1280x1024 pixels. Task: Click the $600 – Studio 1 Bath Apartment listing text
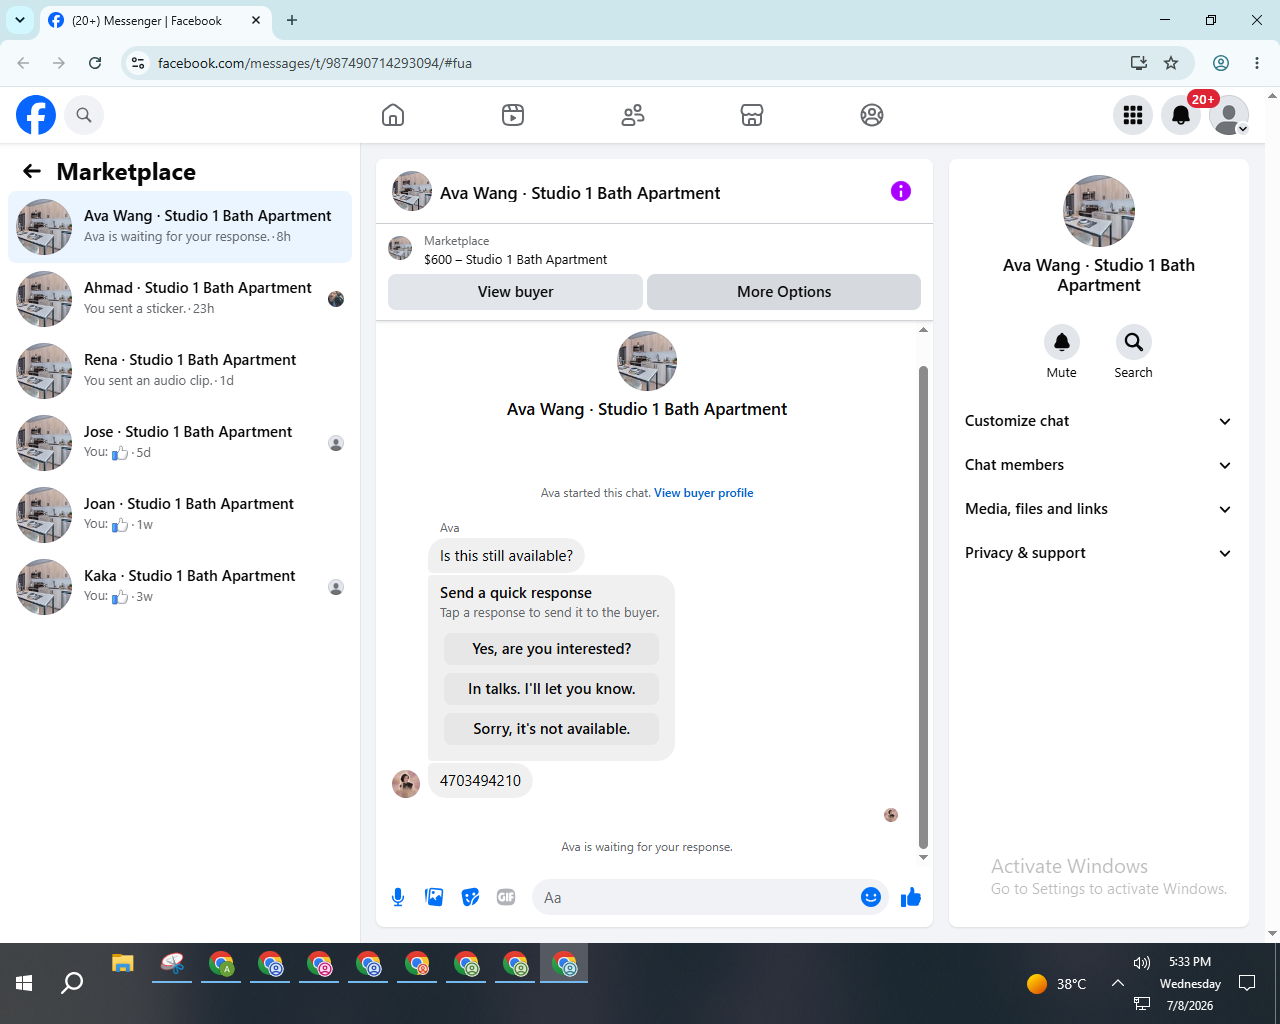[515, 259]
